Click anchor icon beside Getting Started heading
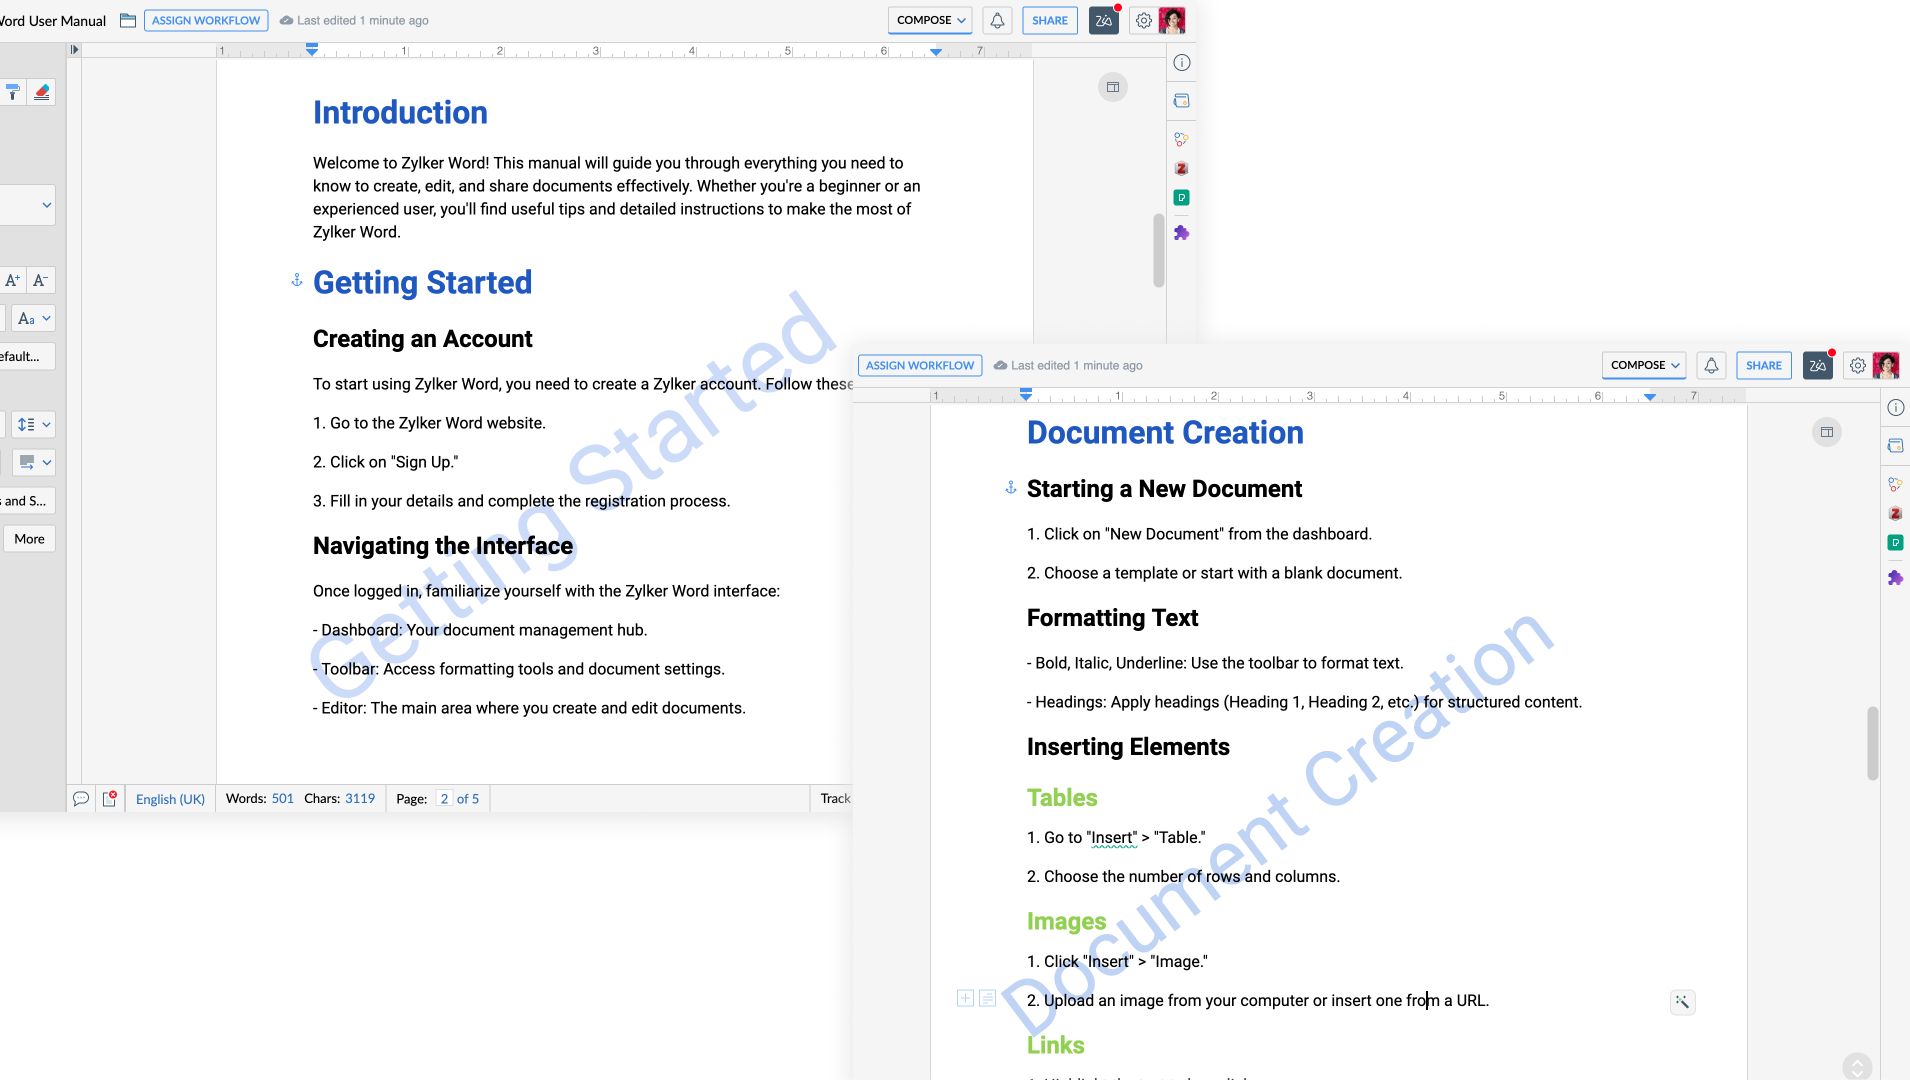This screenshot has height=1080, width=1910. (297, 281)
